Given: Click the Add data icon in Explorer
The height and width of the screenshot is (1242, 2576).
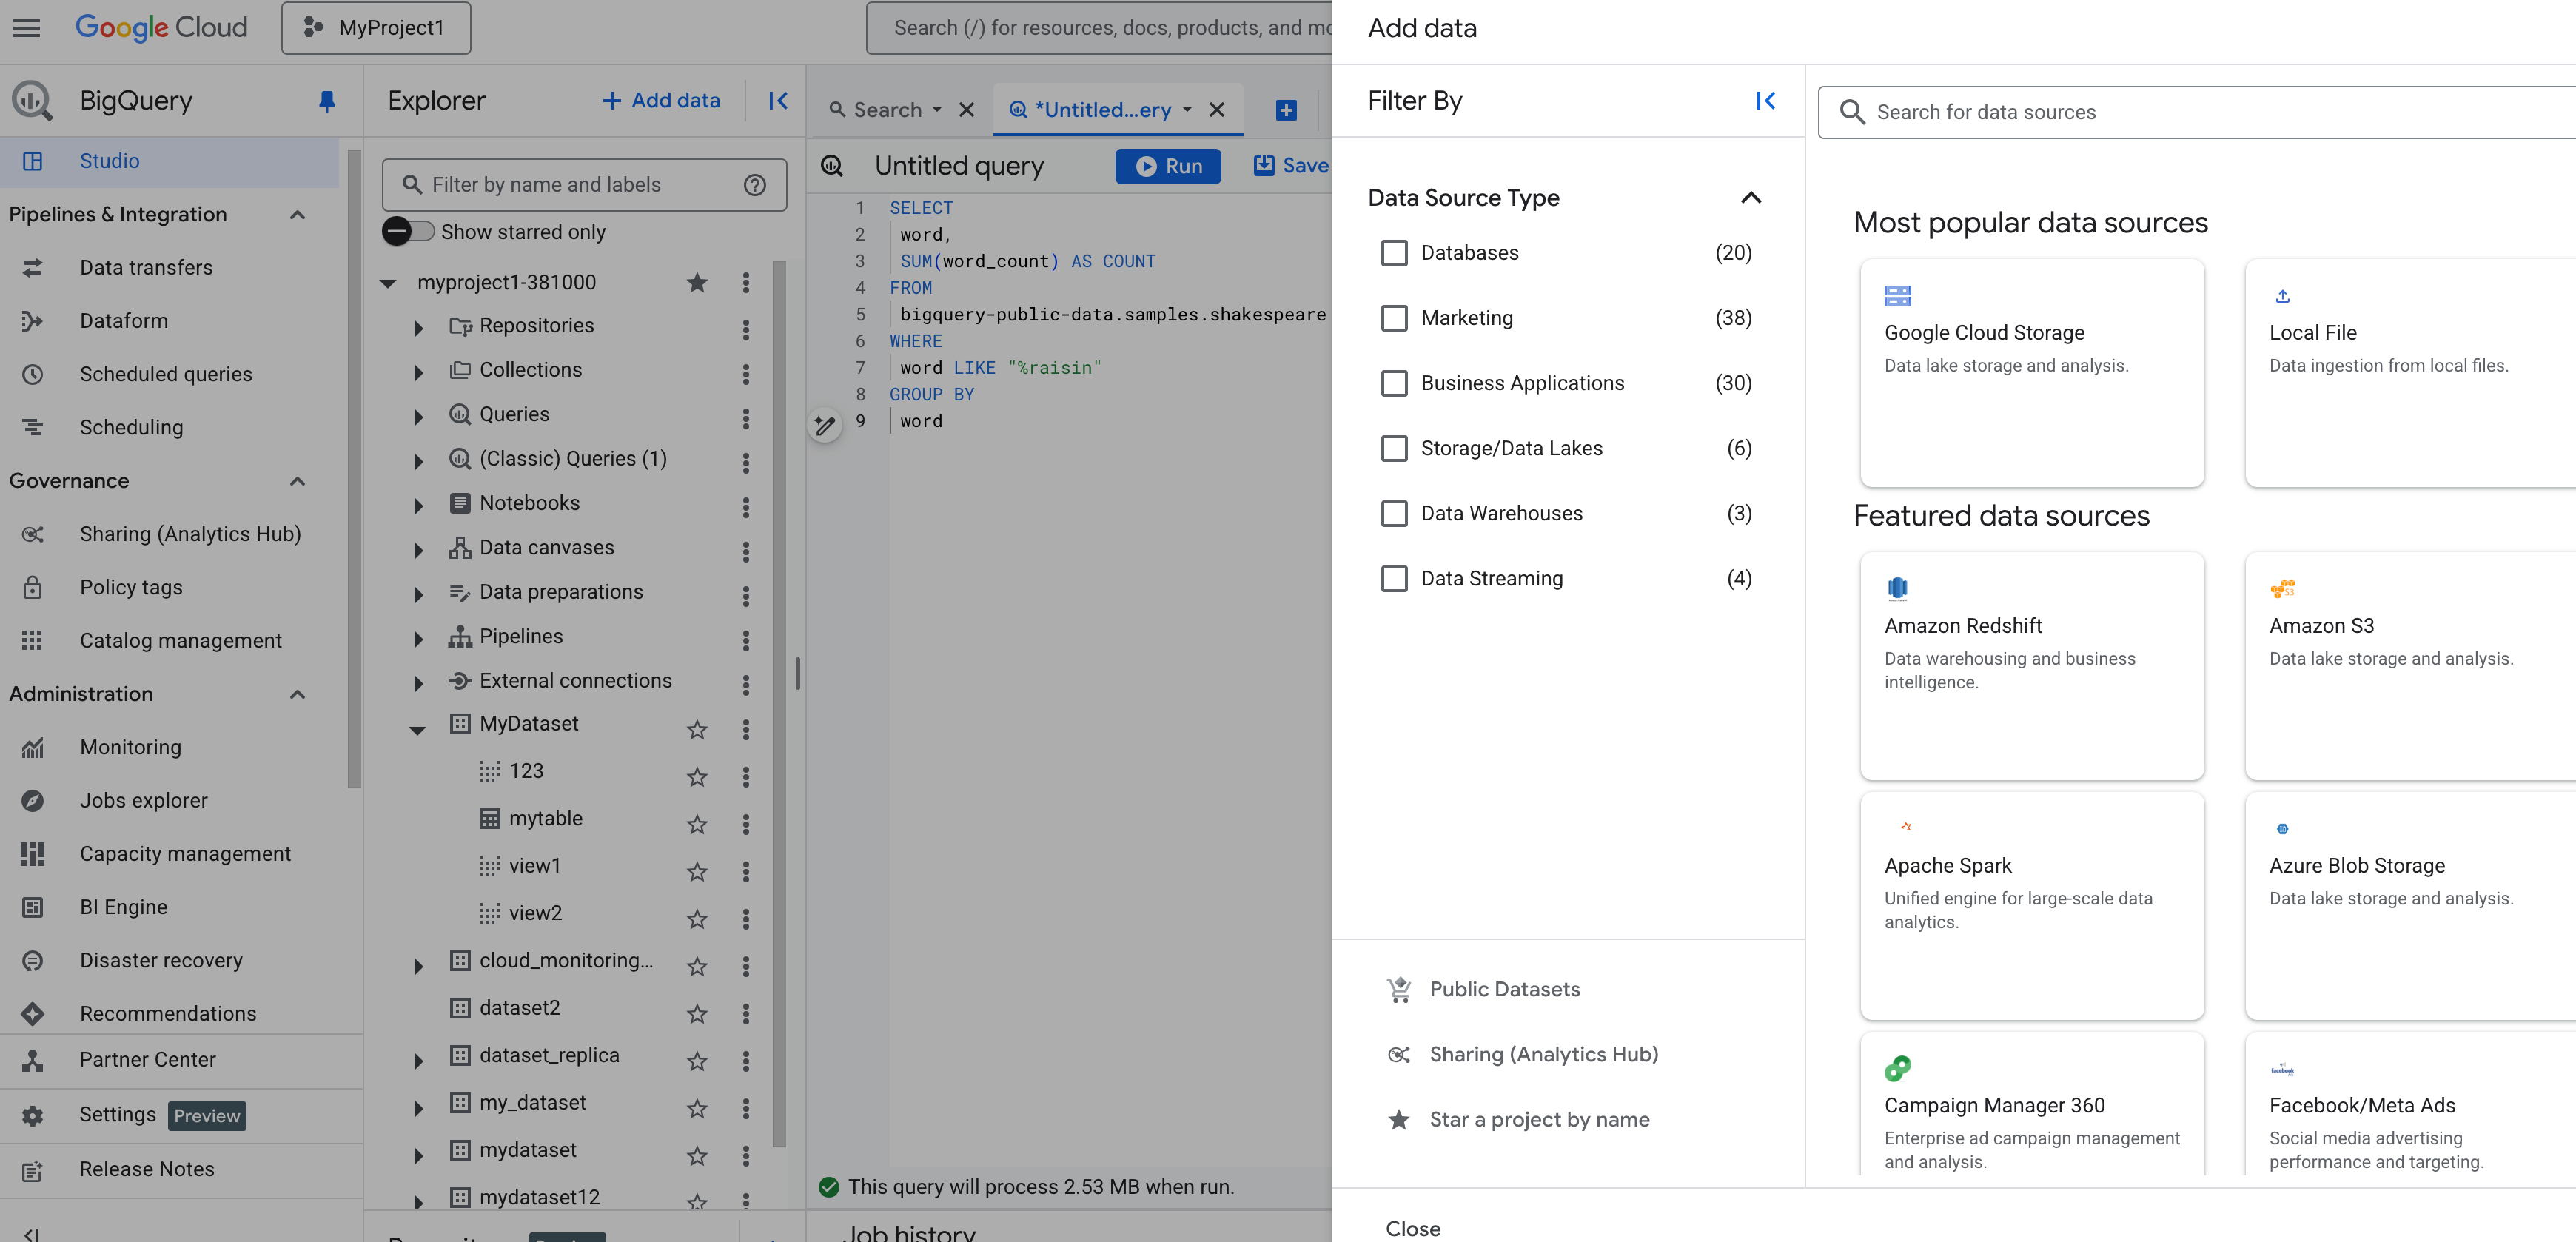Looking at the screenshot, I should [x=659, y=102].
